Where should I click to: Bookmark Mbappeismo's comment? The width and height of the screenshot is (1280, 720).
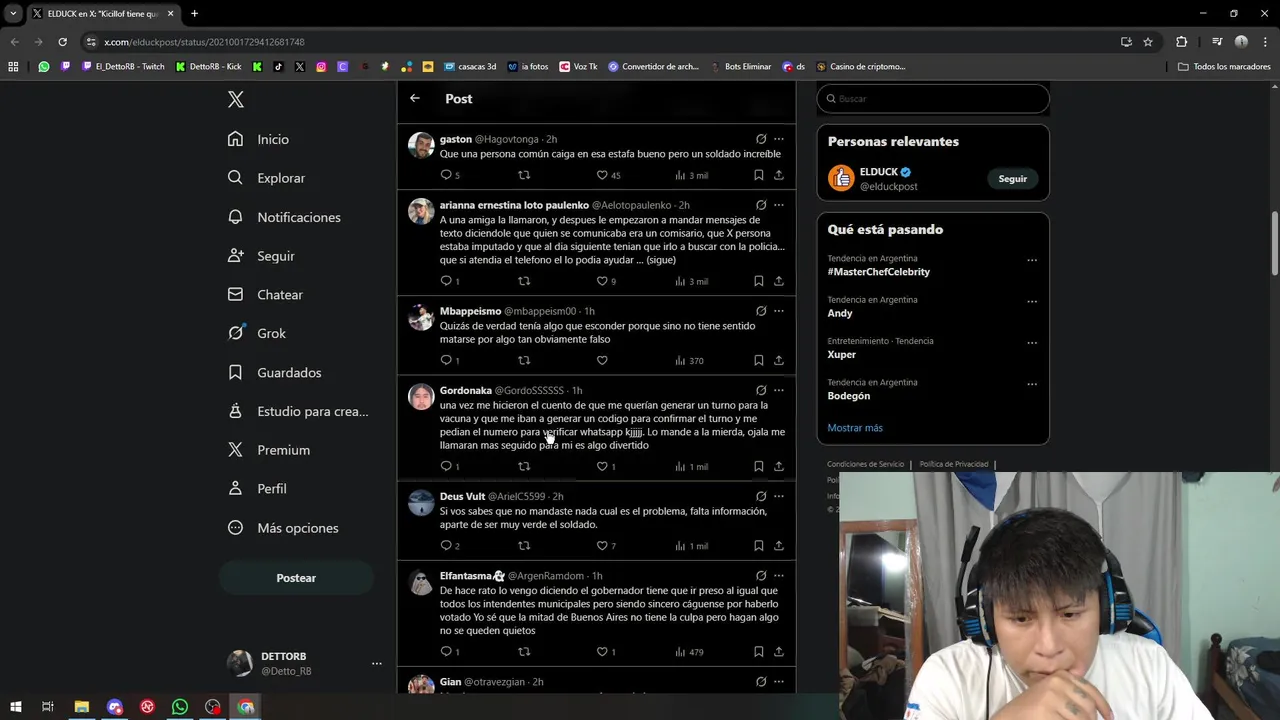759,360
